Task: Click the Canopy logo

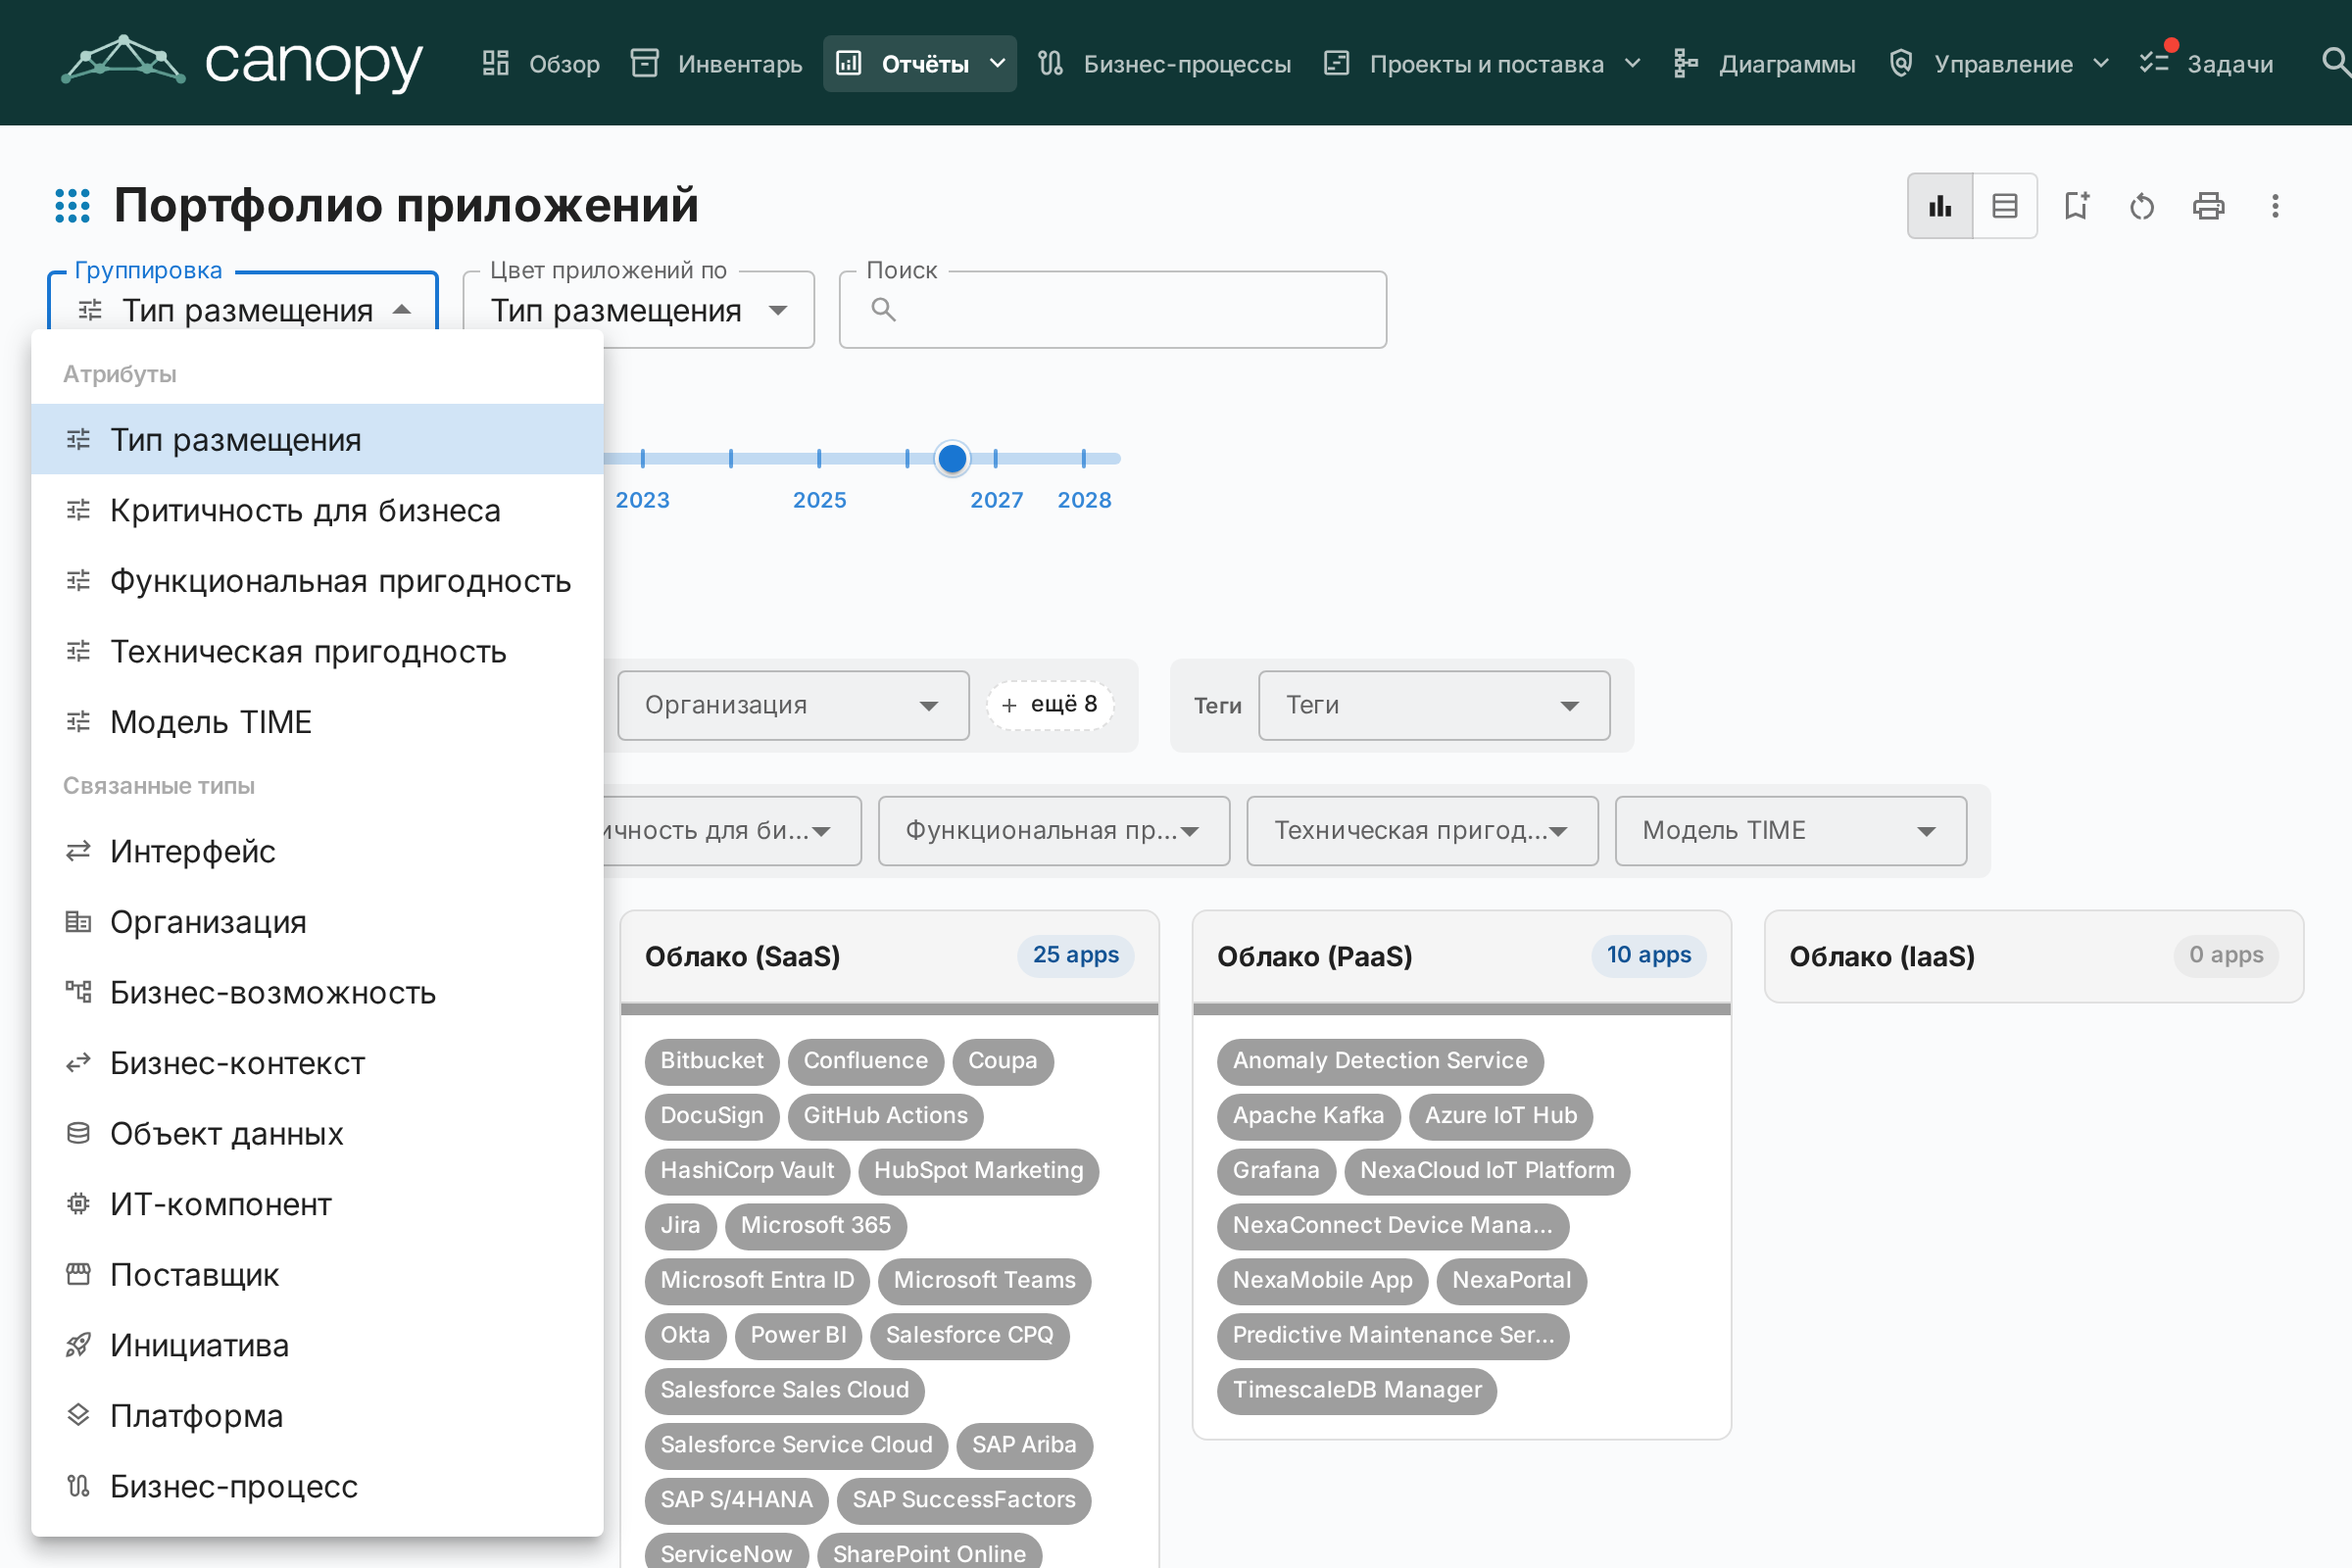Action: 242,63
